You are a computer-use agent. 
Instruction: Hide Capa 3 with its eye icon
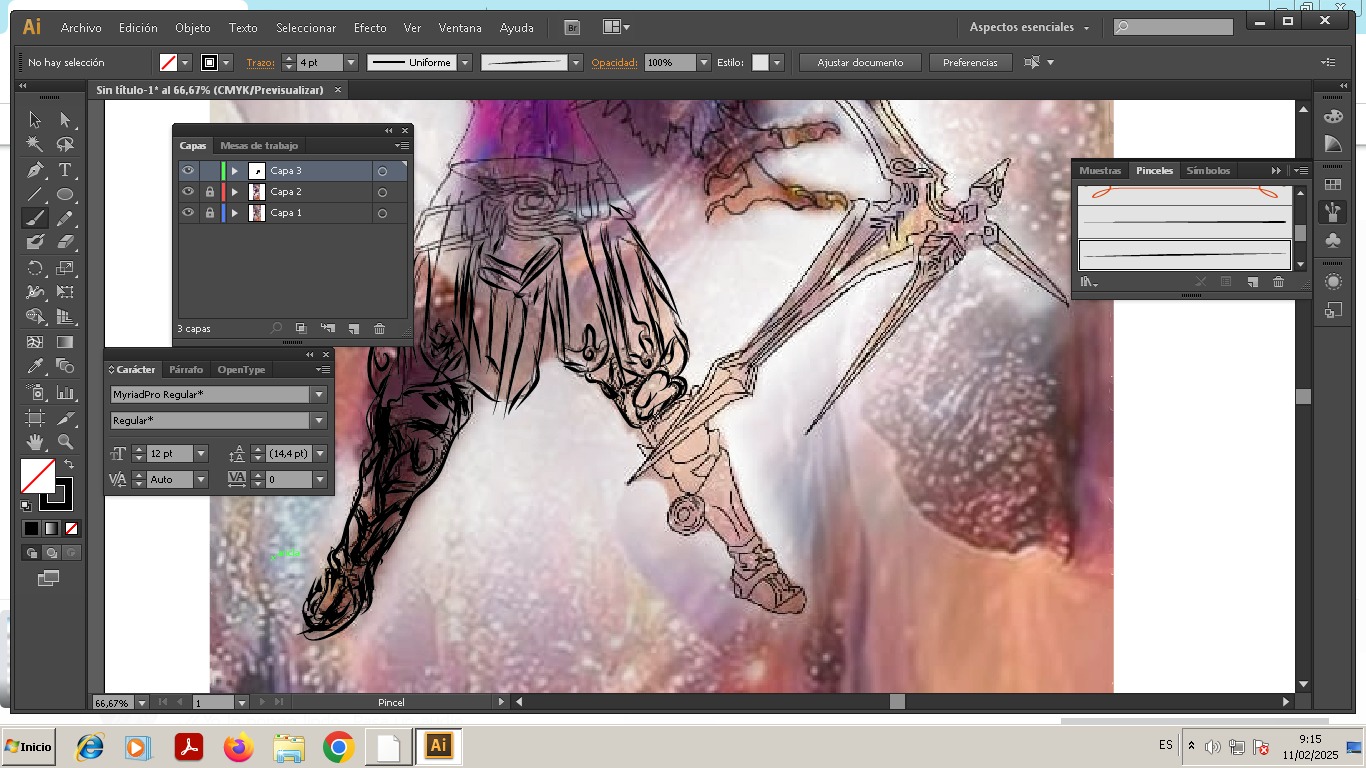pyautogui.click(x=187, y=171)
